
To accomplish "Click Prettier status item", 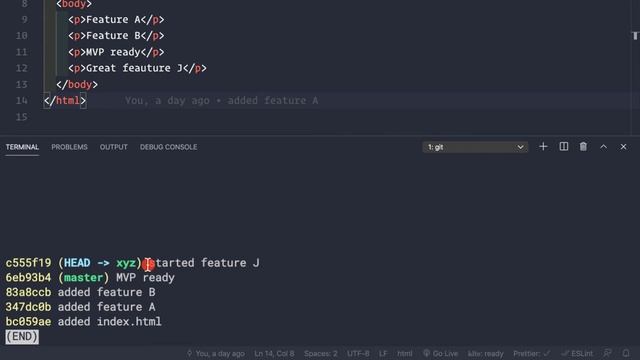I will pyautogui.click(x=531, y=353).
